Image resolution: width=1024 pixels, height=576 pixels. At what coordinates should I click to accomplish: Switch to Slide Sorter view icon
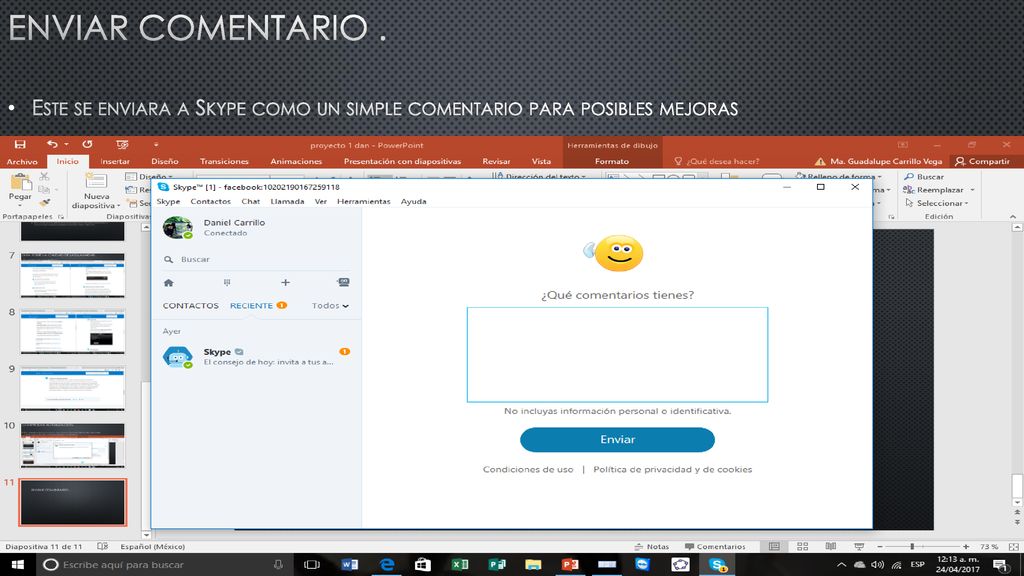coord(803,547)
